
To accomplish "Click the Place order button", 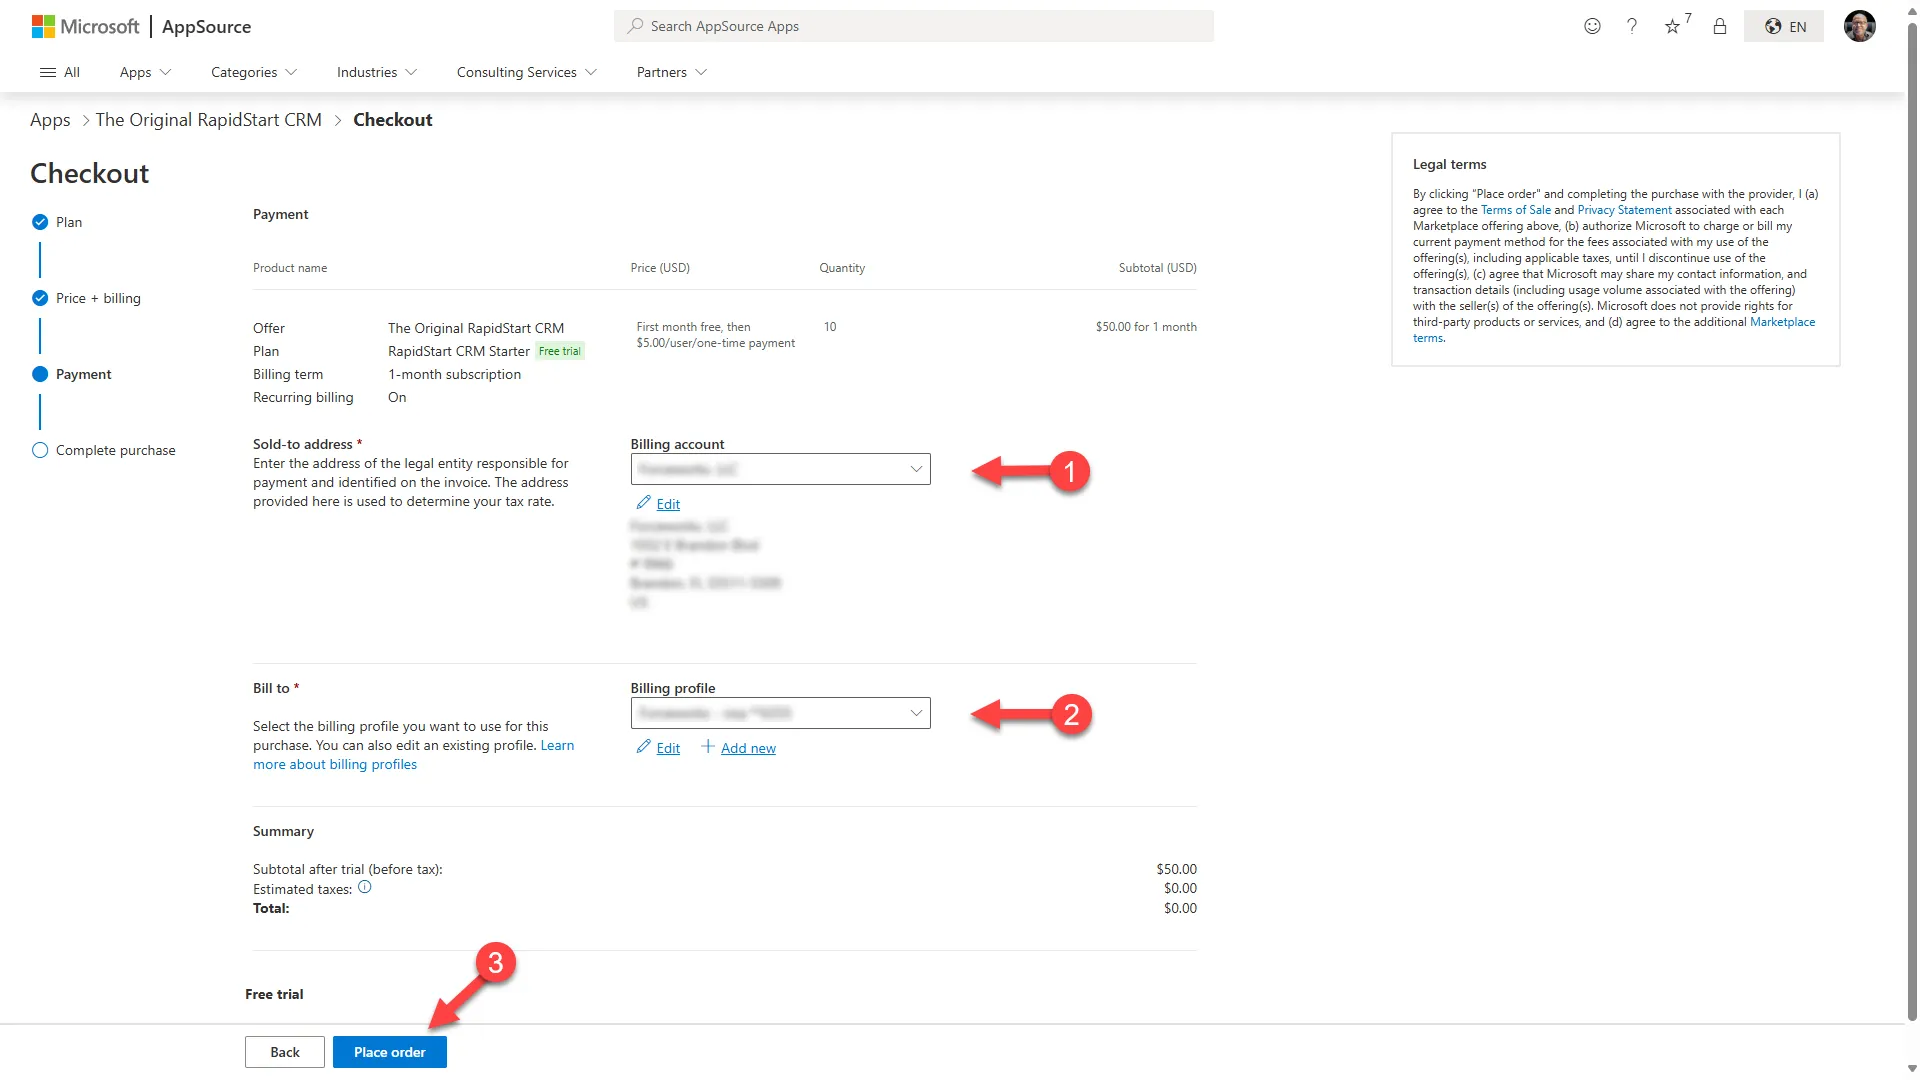I will (389, 1052).
